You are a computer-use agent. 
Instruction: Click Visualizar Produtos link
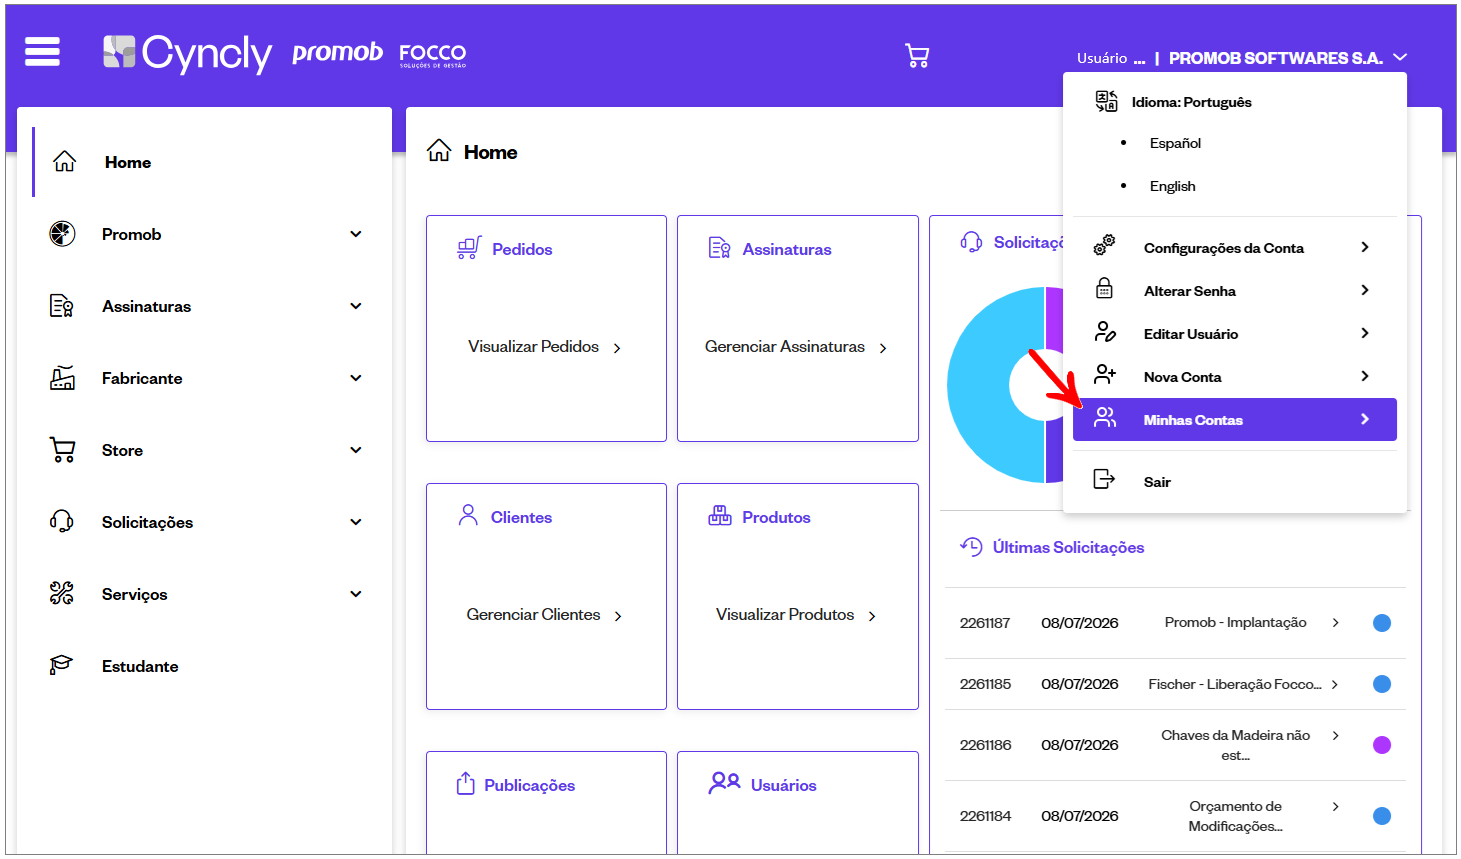[x=796, y=615]
